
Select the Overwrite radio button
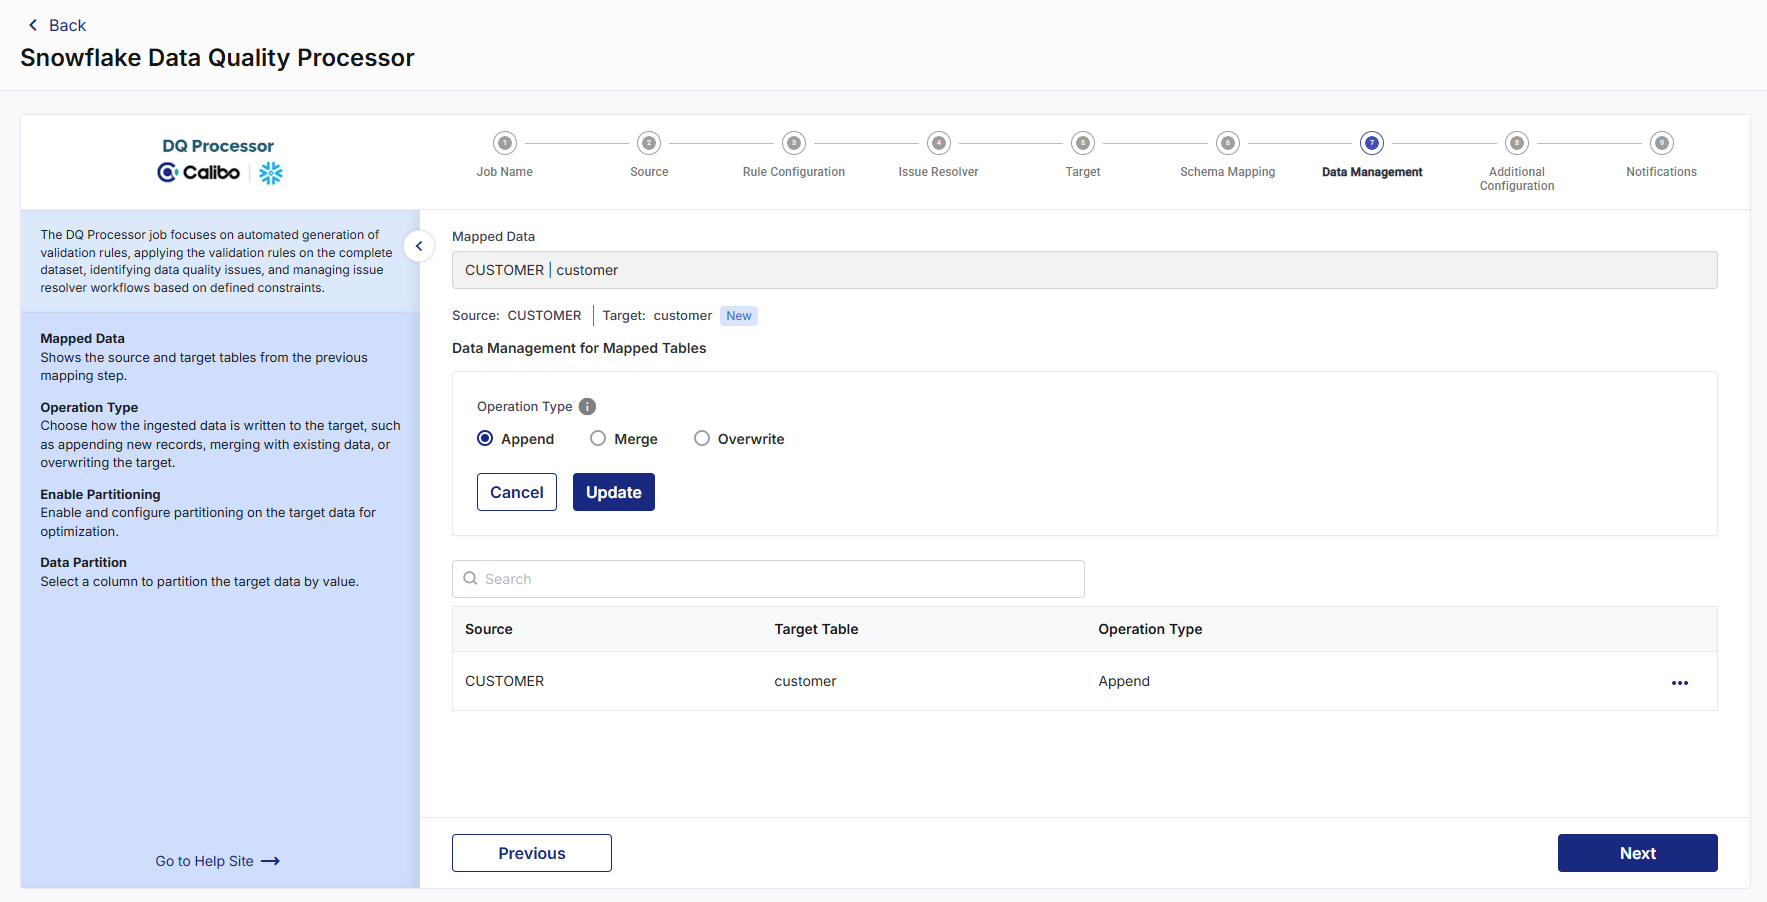702,438
